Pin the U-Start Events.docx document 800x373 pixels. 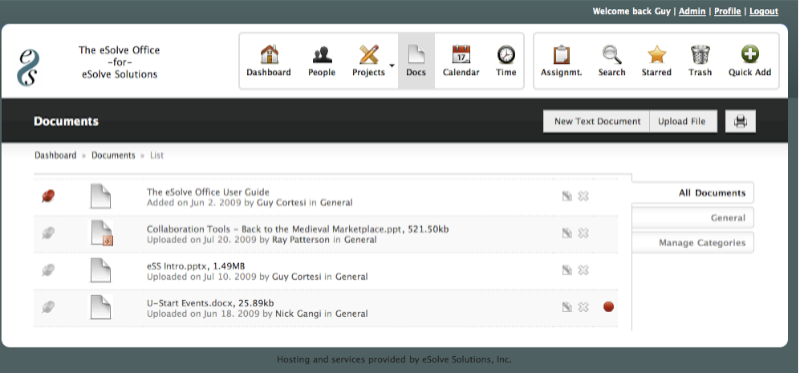point(48,307)
